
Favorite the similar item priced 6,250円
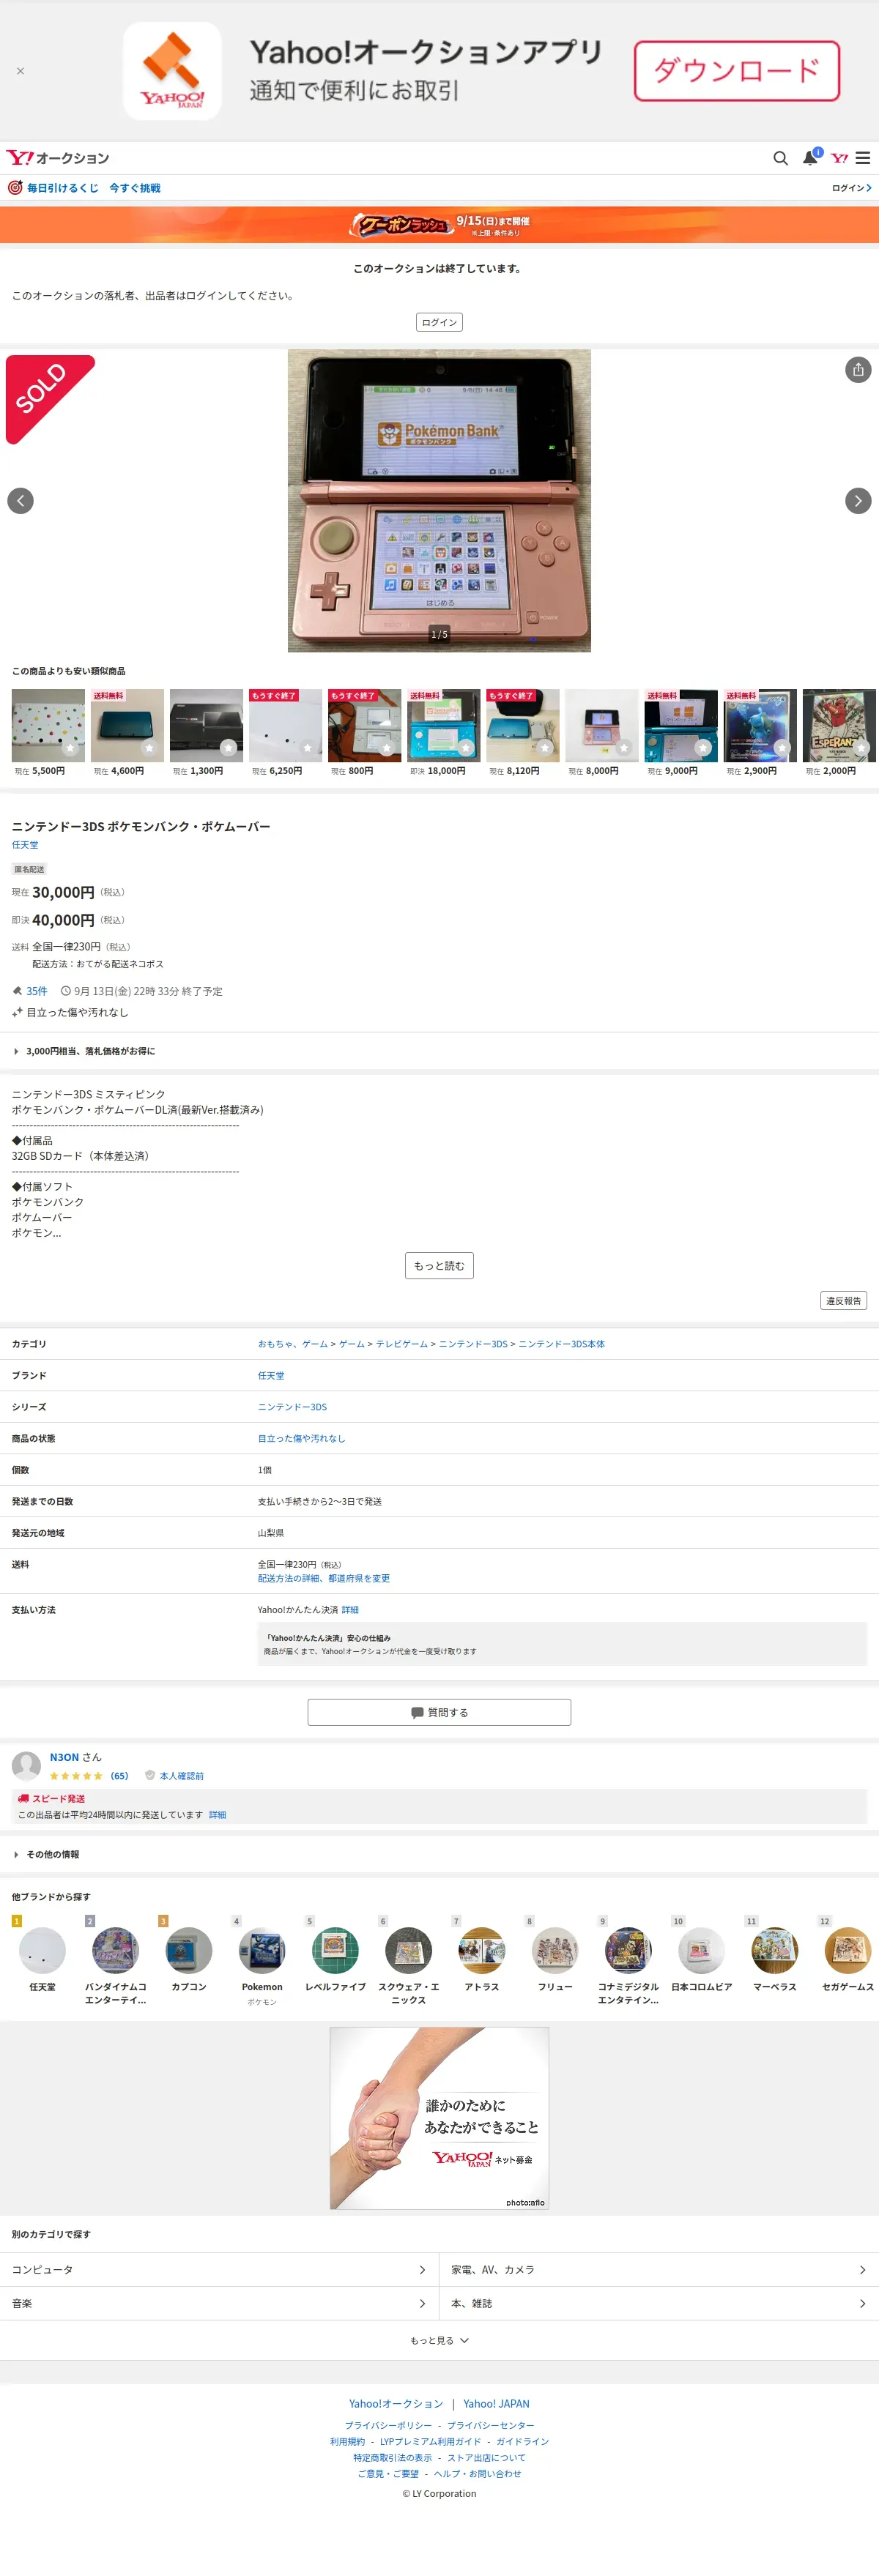pos(307,747)
